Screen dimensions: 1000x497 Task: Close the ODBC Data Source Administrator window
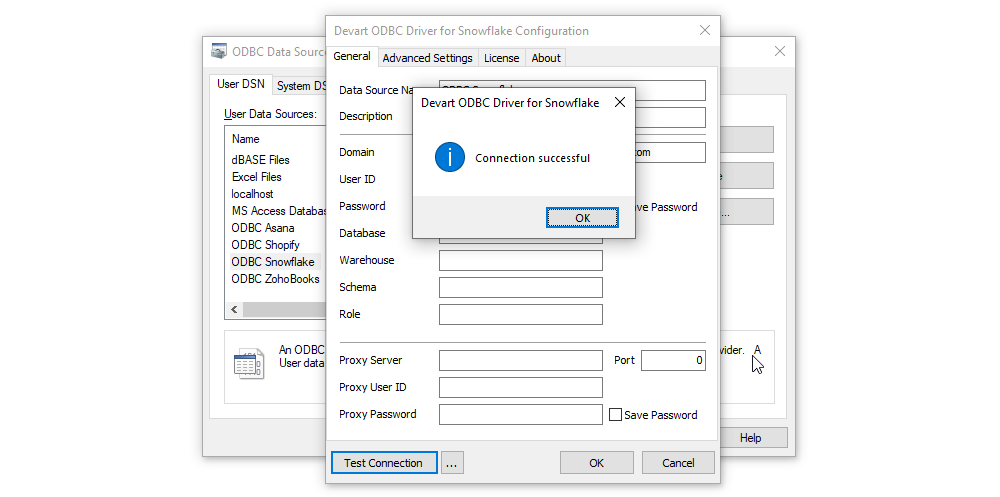[x=779, y=51]
